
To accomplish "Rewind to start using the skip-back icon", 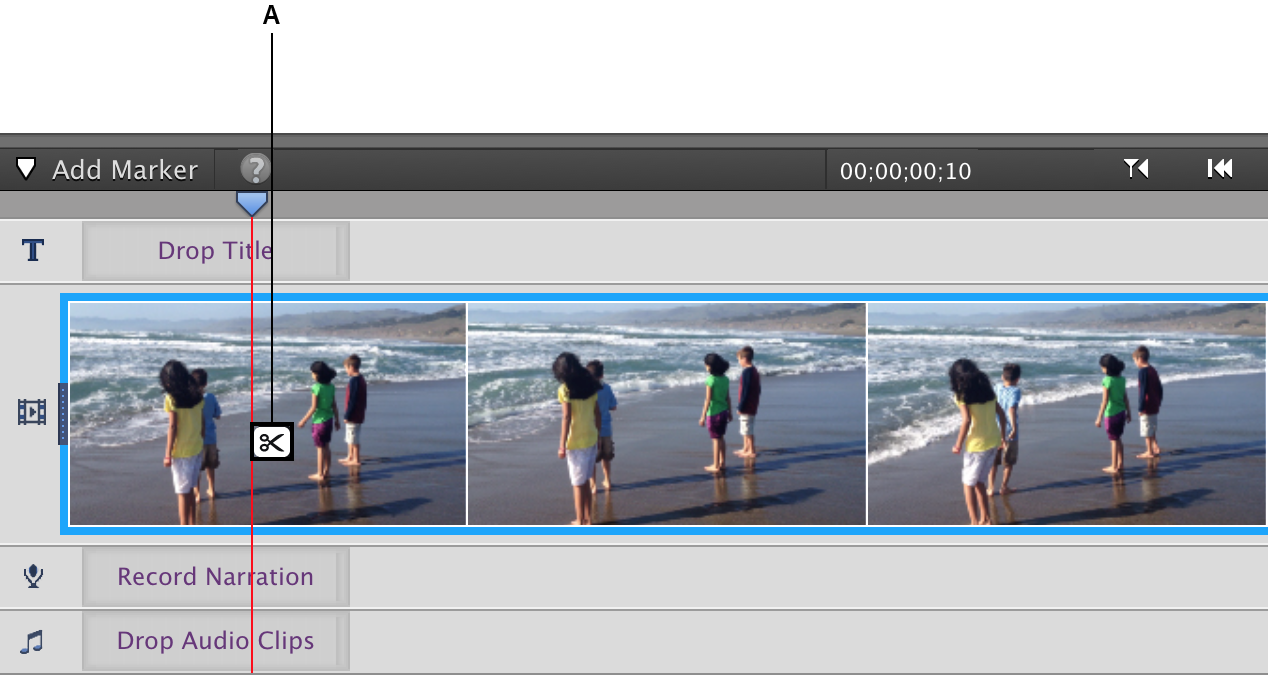I will [x=1220, y=168].
